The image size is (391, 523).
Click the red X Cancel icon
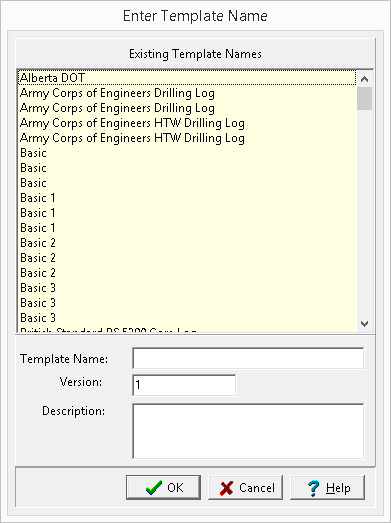pos(227,488)
